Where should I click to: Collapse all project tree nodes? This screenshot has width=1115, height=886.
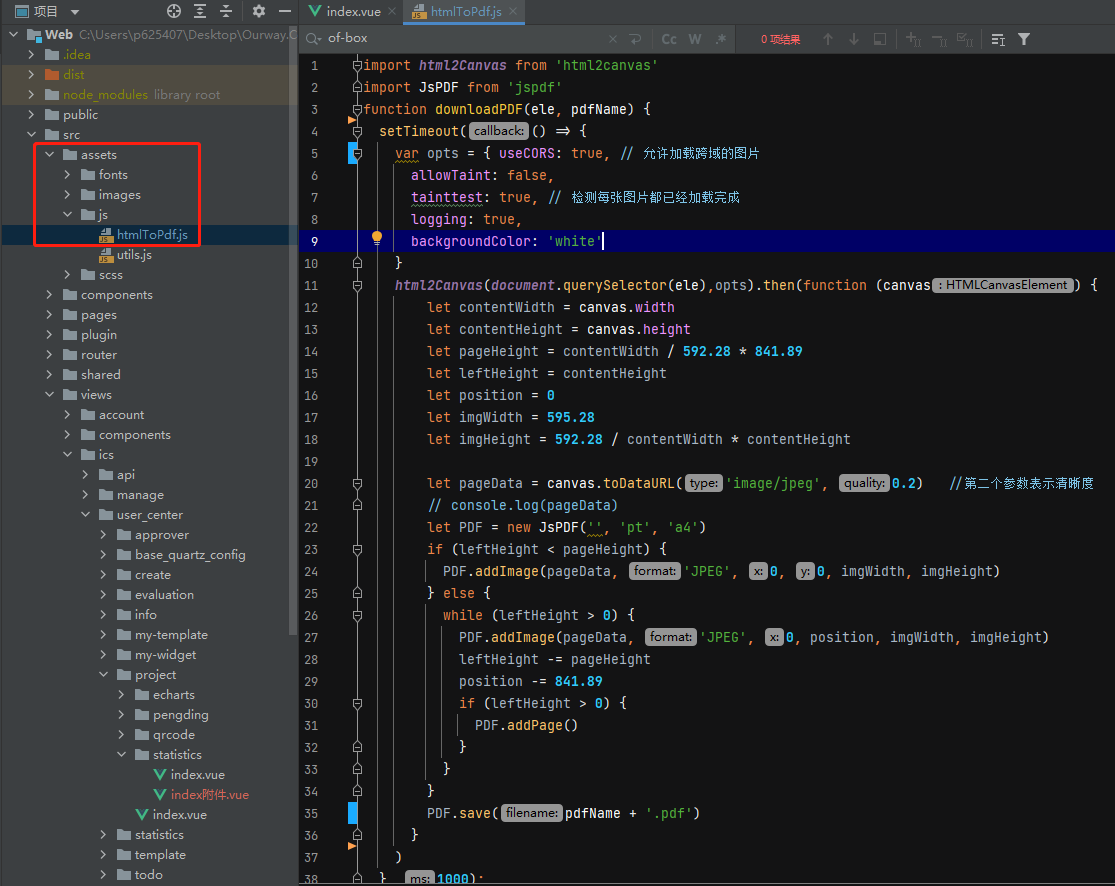coord(226,11)
